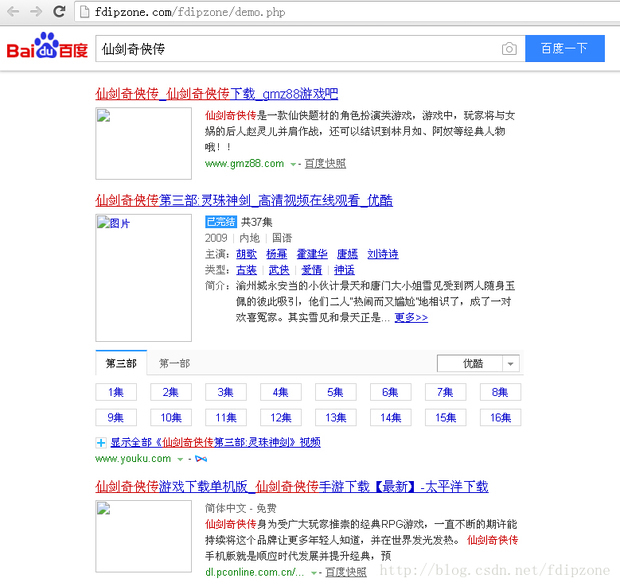620x586 pixels.
Task: Open 百度快照 for pconline result
Action: point(346,572)
